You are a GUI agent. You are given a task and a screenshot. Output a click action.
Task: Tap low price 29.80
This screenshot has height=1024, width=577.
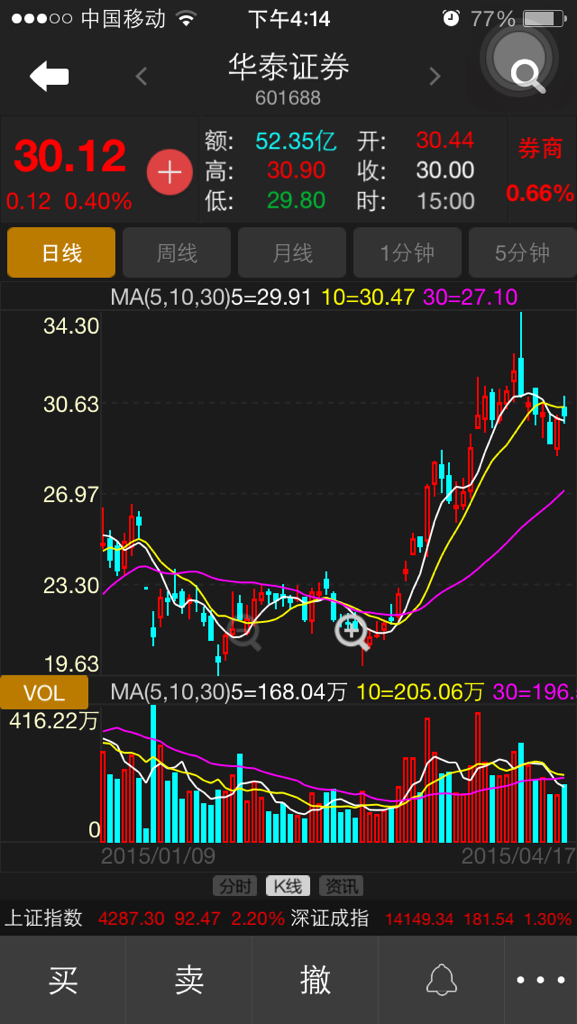point(296,200)
